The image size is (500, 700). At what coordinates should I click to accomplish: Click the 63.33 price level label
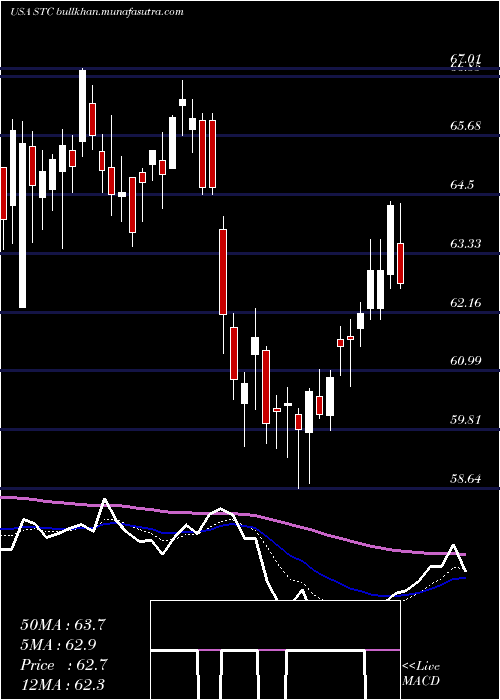466,243
